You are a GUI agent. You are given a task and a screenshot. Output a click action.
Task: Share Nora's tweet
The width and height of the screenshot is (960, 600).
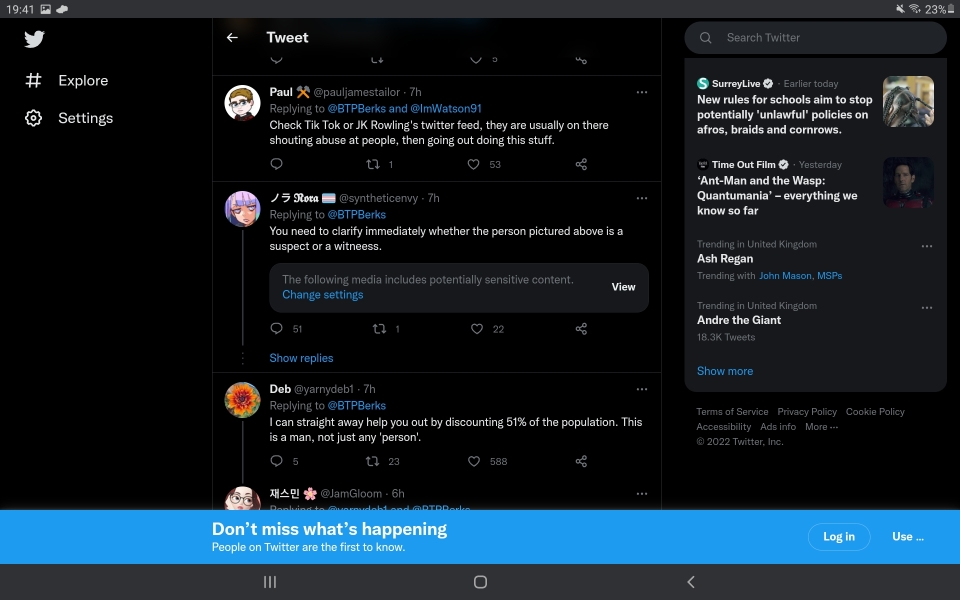click(x=581, y=329)
